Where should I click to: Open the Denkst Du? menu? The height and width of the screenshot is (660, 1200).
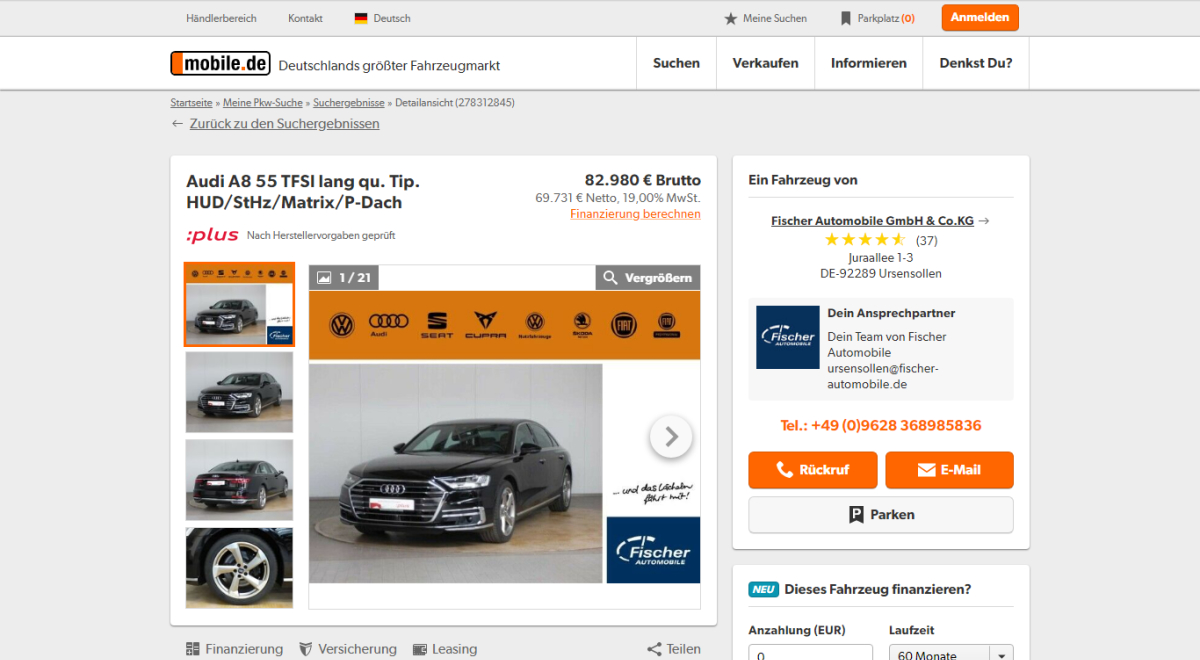pyautogui.click(x=976, y=63)
